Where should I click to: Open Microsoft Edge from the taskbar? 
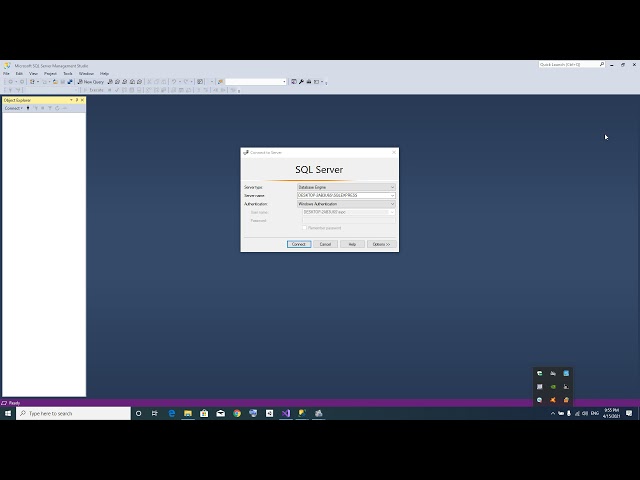(x=171, y=413)
